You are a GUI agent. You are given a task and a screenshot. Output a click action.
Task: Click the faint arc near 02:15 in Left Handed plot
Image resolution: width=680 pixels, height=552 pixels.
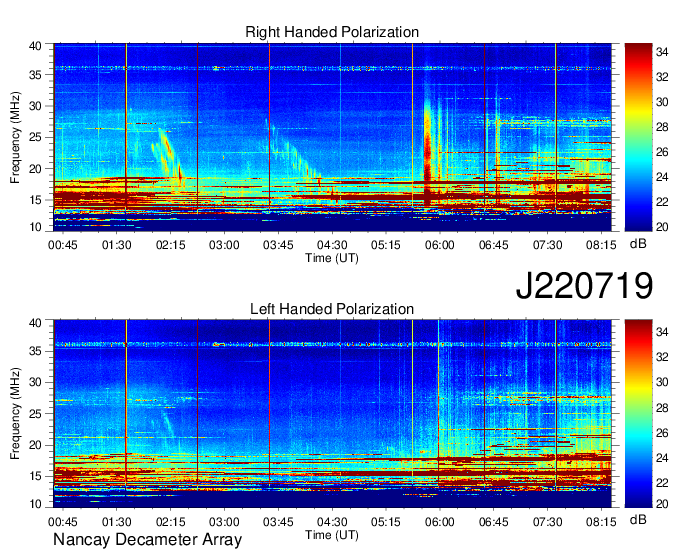(x=168, y=423)
